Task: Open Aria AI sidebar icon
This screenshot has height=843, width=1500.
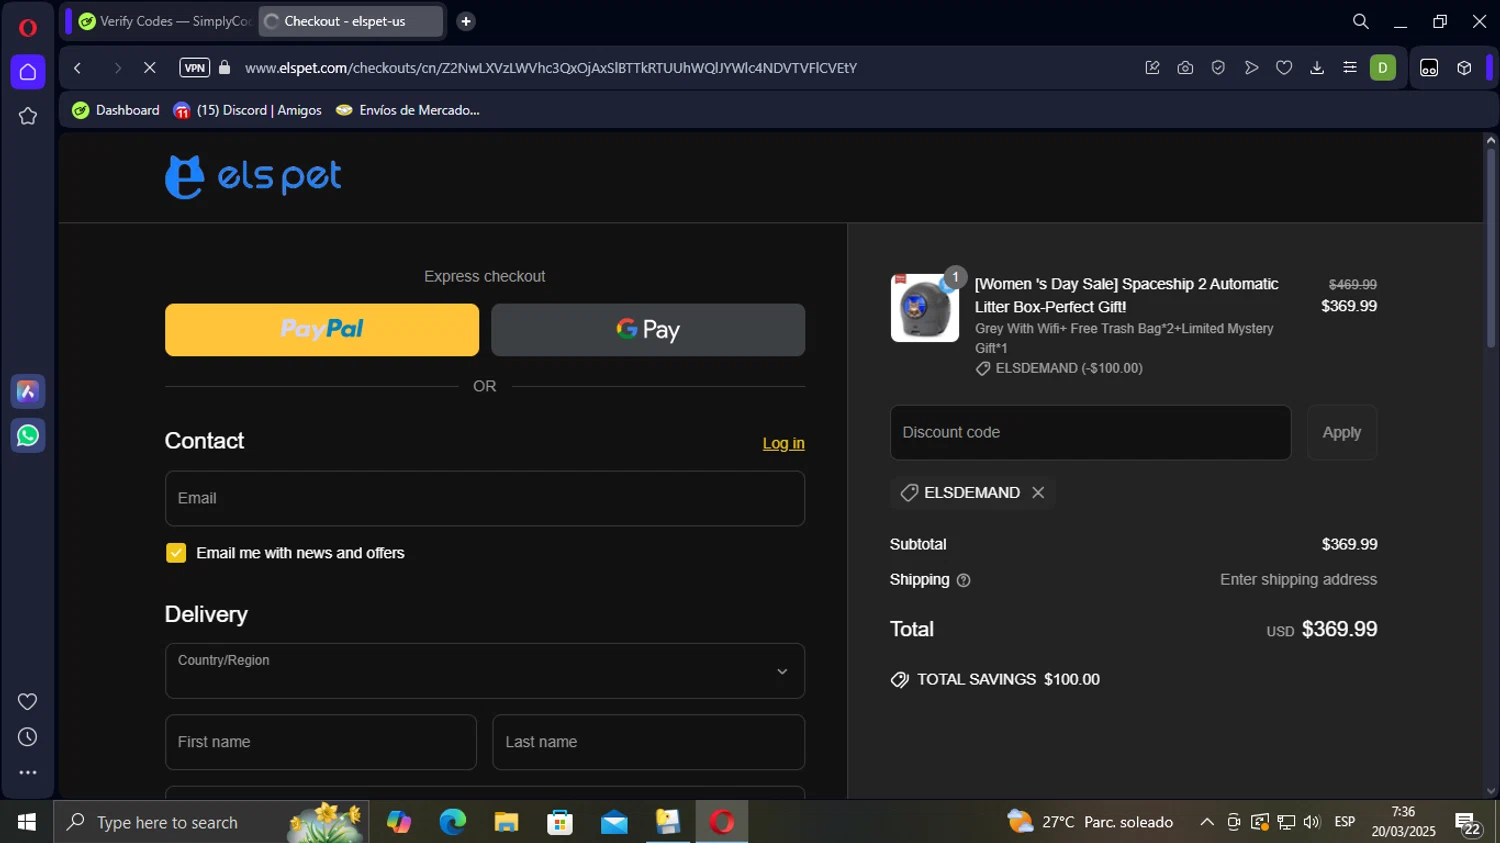Action: (28, 392)
